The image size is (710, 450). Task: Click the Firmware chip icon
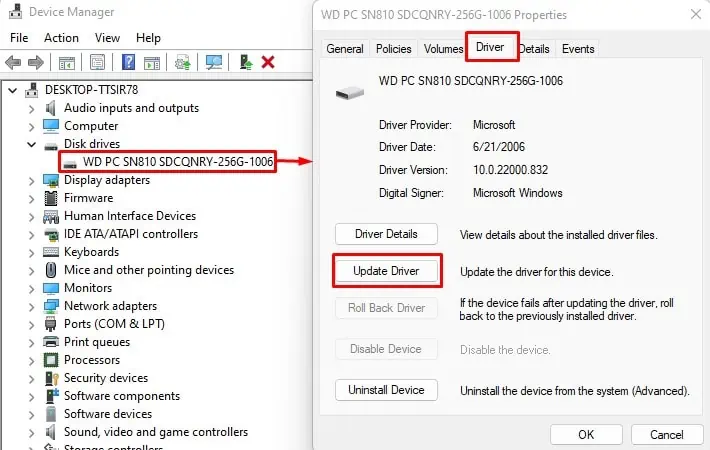[x=51, y=198]
